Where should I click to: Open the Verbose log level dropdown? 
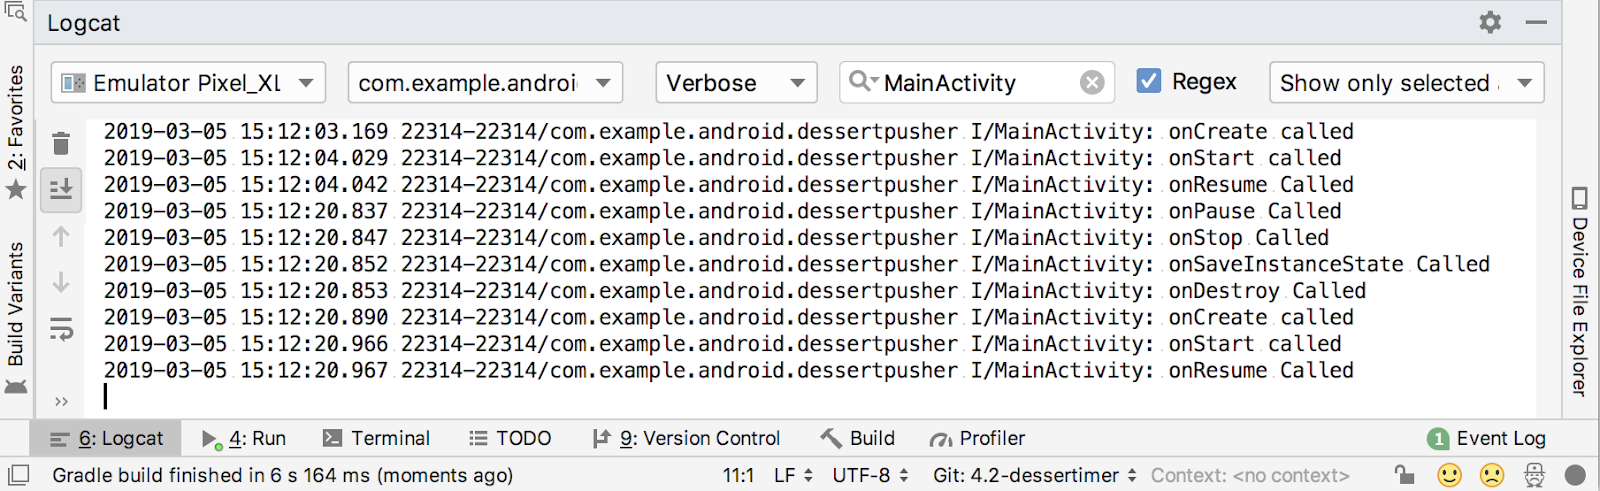(x=736, y=83)
